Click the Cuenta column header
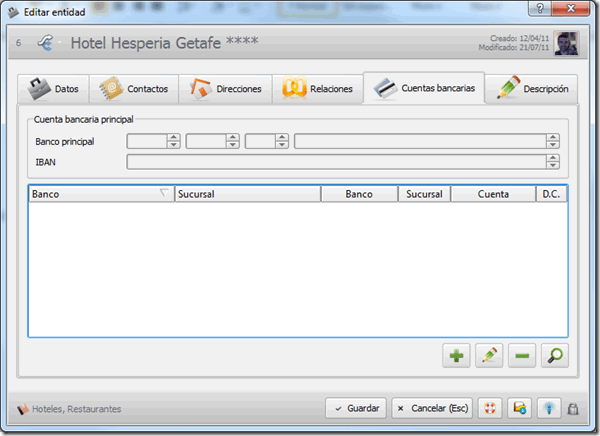600x436 pixels. (493, 194)
